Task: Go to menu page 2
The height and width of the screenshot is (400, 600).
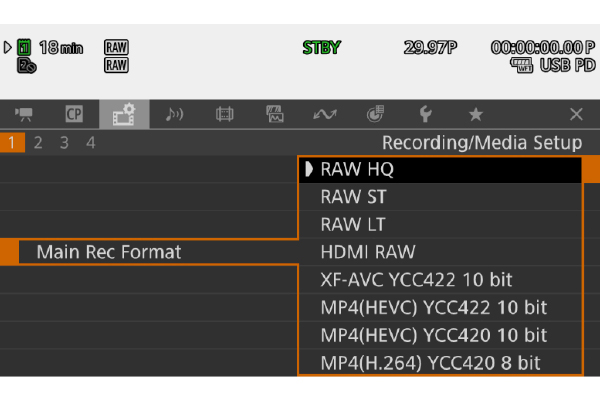Action: coord(39,143)
